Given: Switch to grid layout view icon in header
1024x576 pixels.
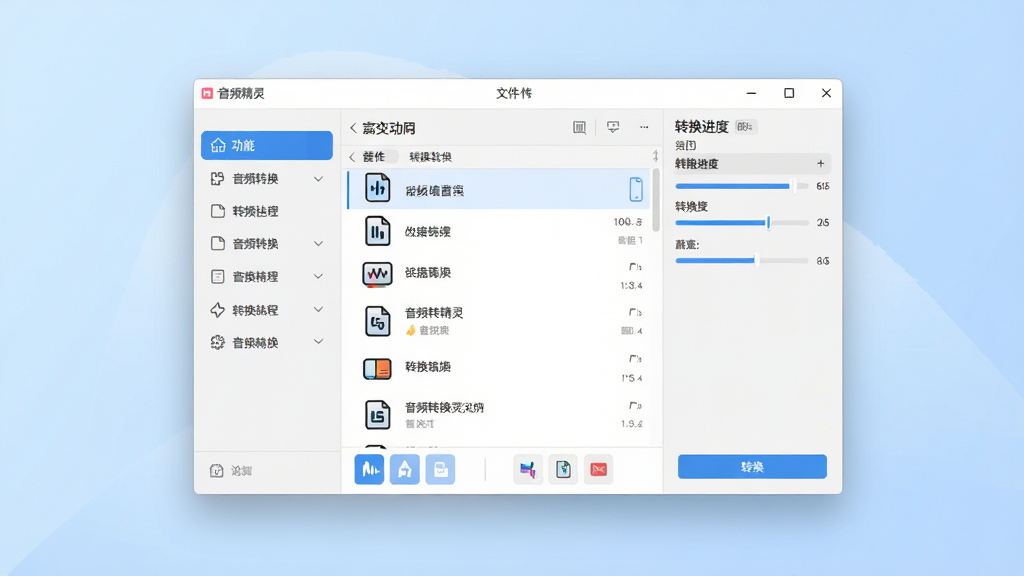Looking at the screenshot, I should (579, 127).
